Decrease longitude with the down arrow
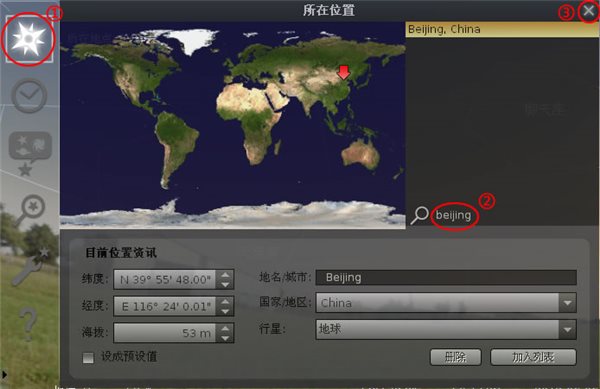This screenshot has width=600, height=389. tap(225, 311)
